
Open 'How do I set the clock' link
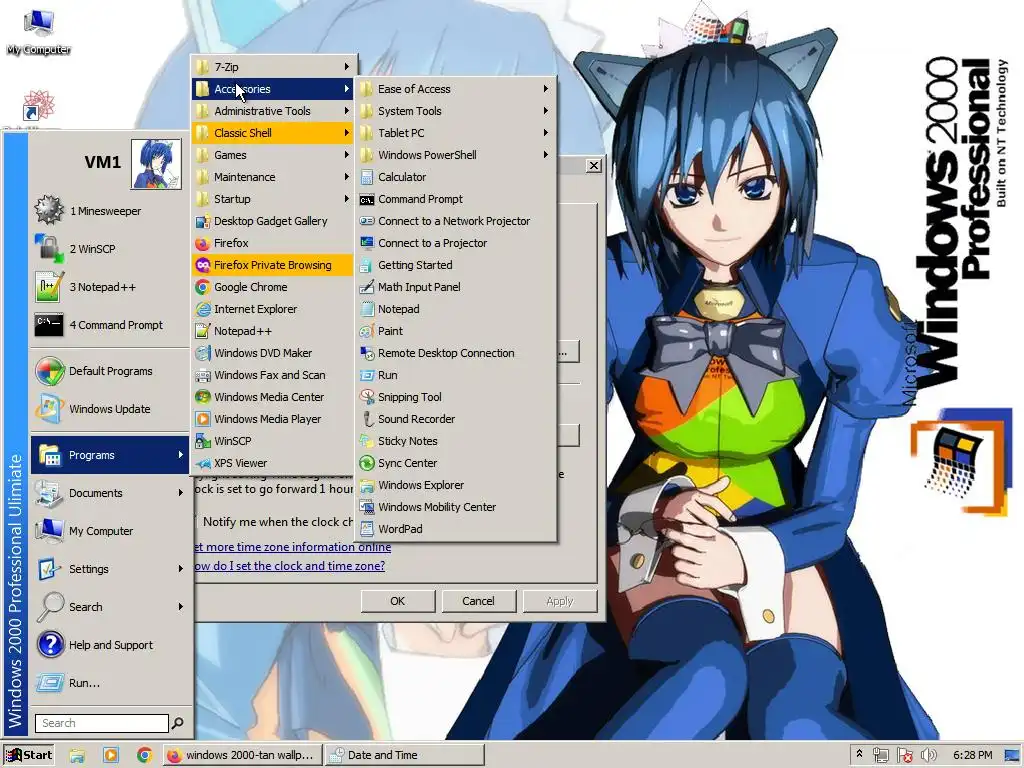coord(290,566)
